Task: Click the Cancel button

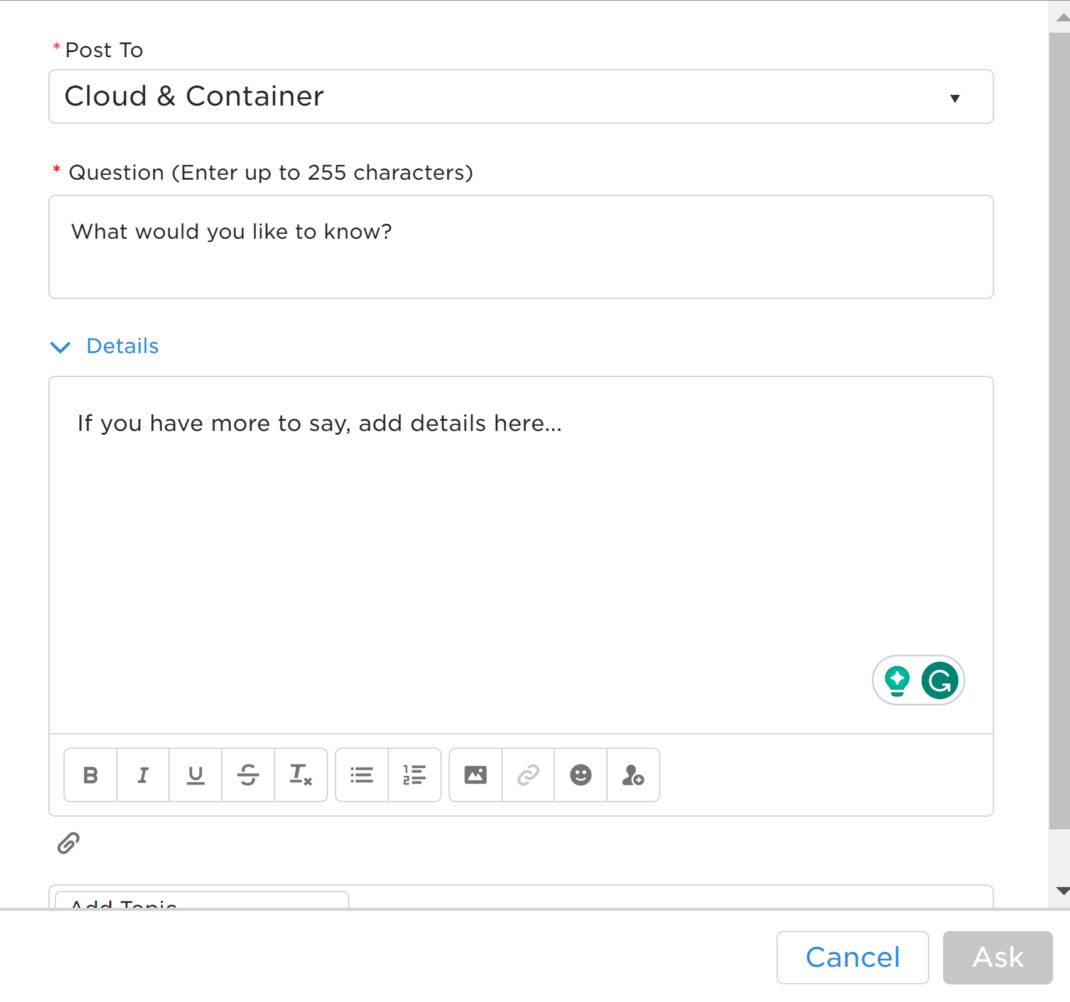Action: click(852, 957)
